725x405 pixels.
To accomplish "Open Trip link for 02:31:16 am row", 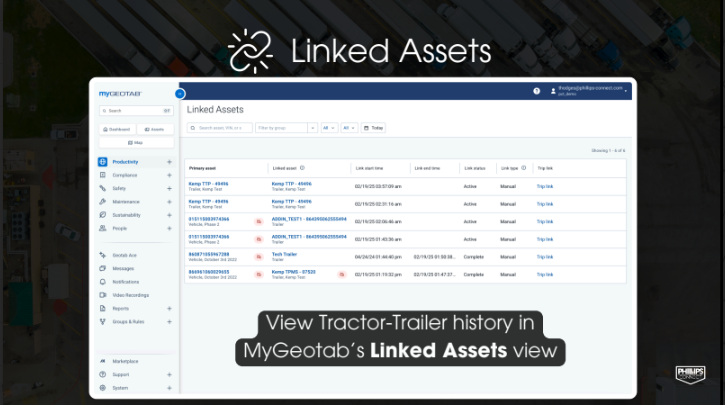I will tap(545, 204).
